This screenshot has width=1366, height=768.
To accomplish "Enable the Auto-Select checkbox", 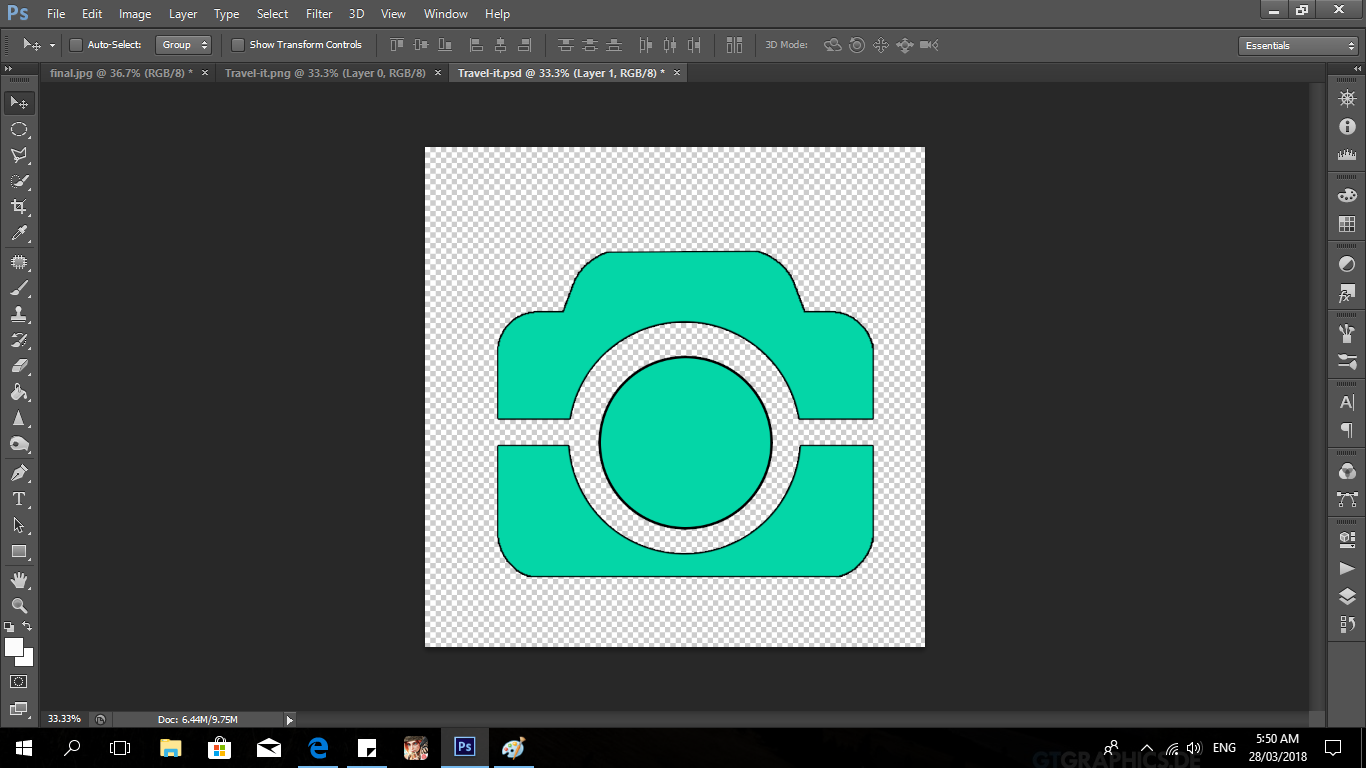I will [x=76, y=45].
